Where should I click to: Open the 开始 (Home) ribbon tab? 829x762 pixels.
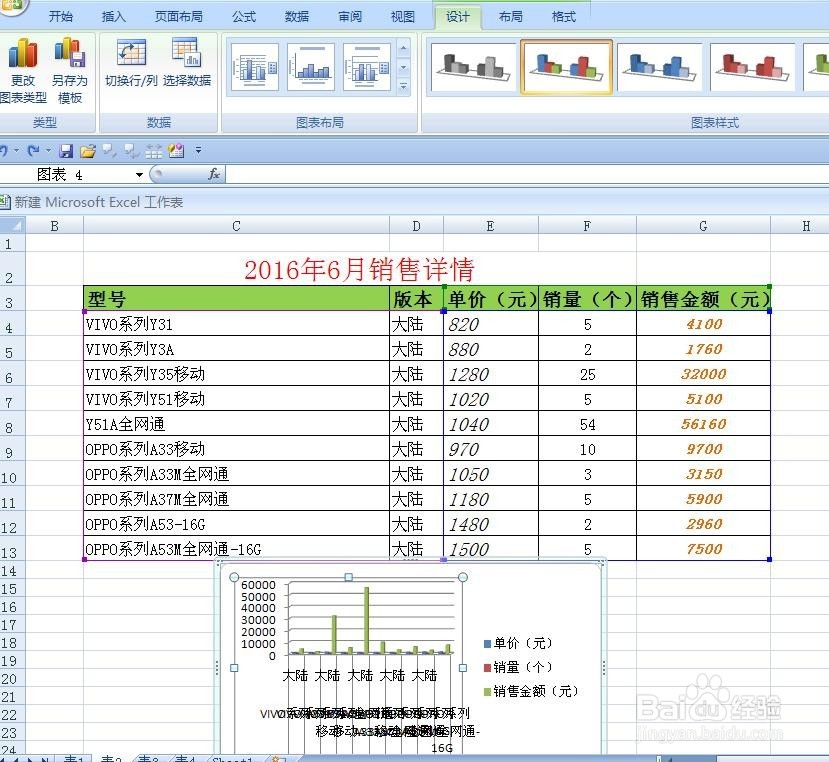click(61, 16)
